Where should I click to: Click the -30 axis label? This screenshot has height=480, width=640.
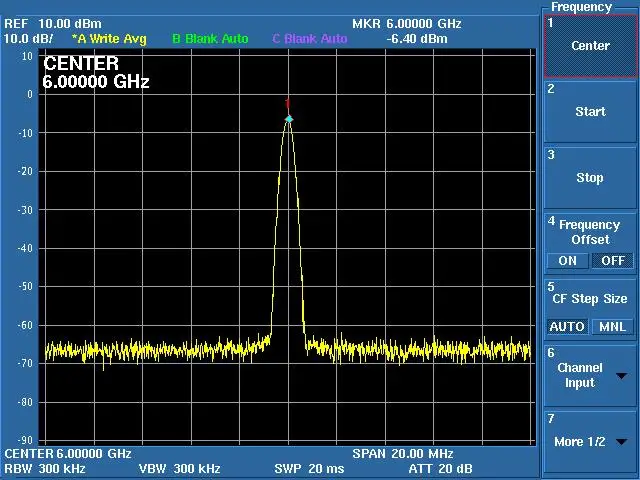25,210
